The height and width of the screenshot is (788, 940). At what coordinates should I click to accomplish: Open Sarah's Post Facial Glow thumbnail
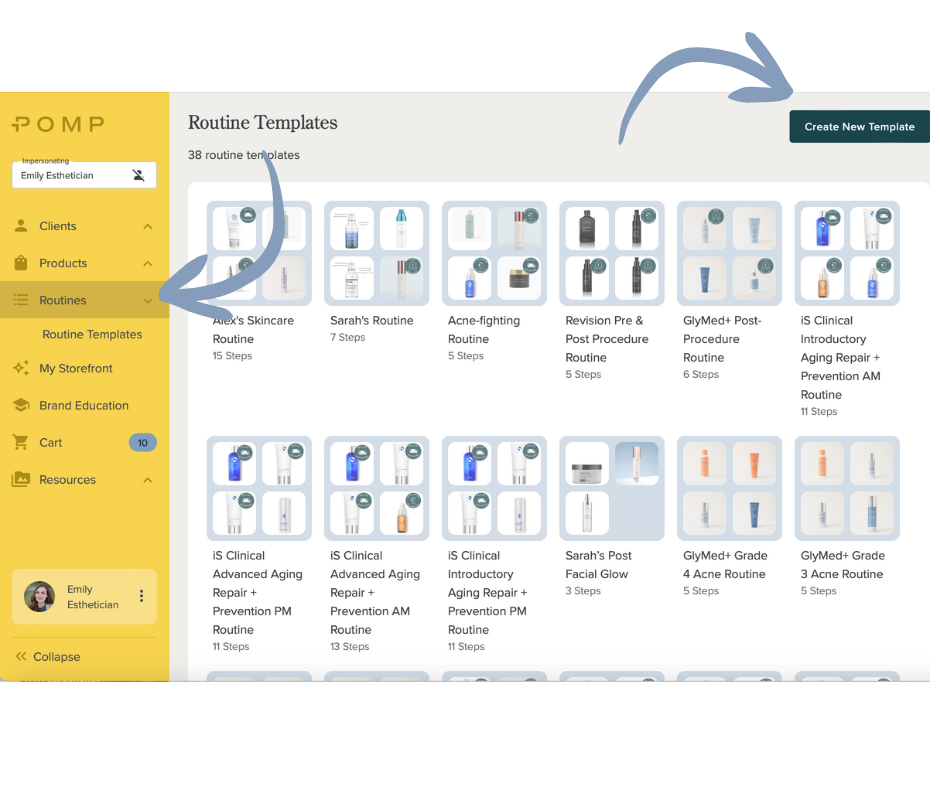(611, 488)
